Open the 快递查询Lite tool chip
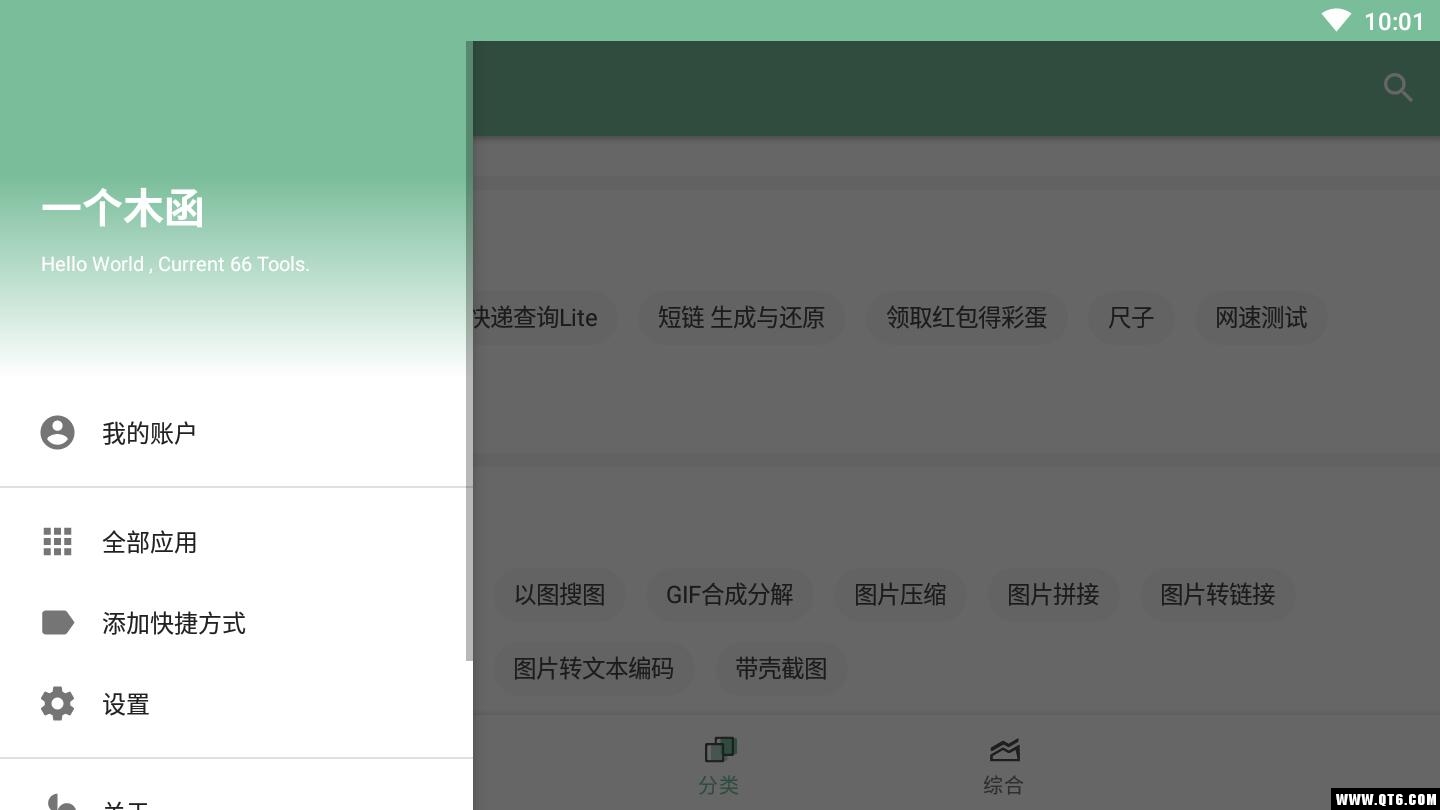Screen dimensions: 1440x810 pyautogui.click(x=545, y=318)
